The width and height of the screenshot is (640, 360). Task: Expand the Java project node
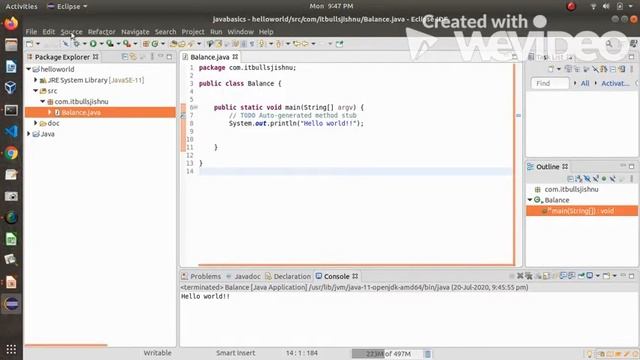(x=29, y=133)
